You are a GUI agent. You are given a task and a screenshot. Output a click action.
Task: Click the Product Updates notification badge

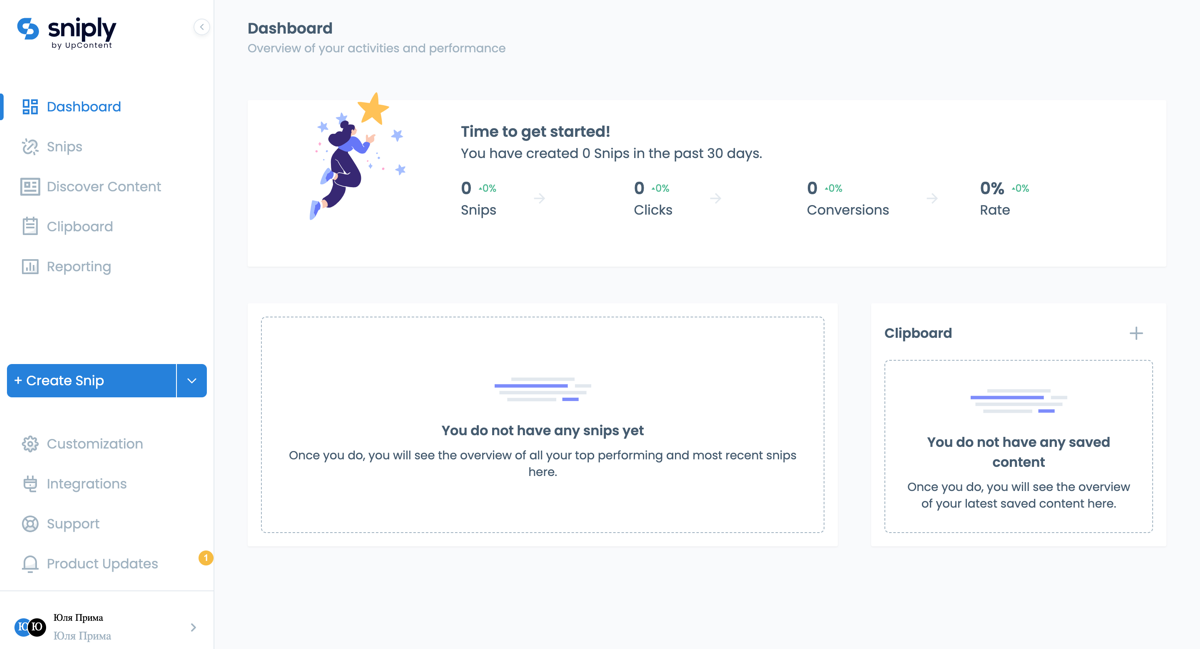pos(206,558)
